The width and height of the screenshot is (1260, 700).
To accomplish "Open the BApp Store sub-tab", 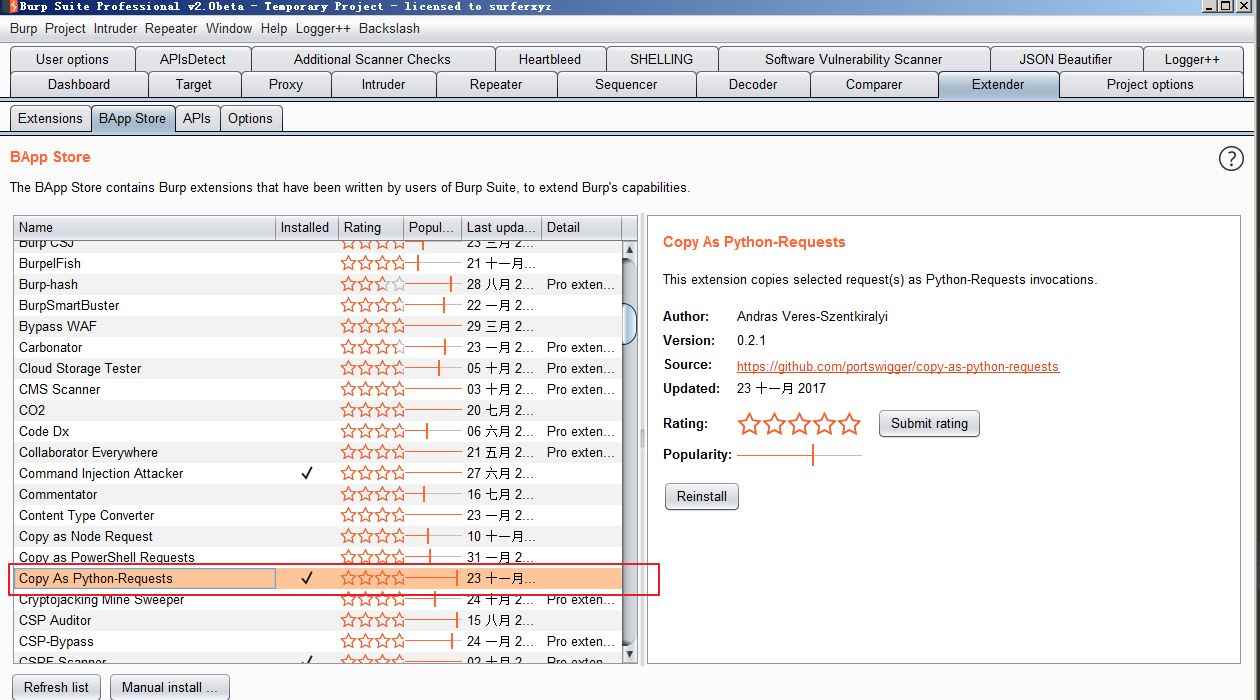I will [x=132, y=118].
